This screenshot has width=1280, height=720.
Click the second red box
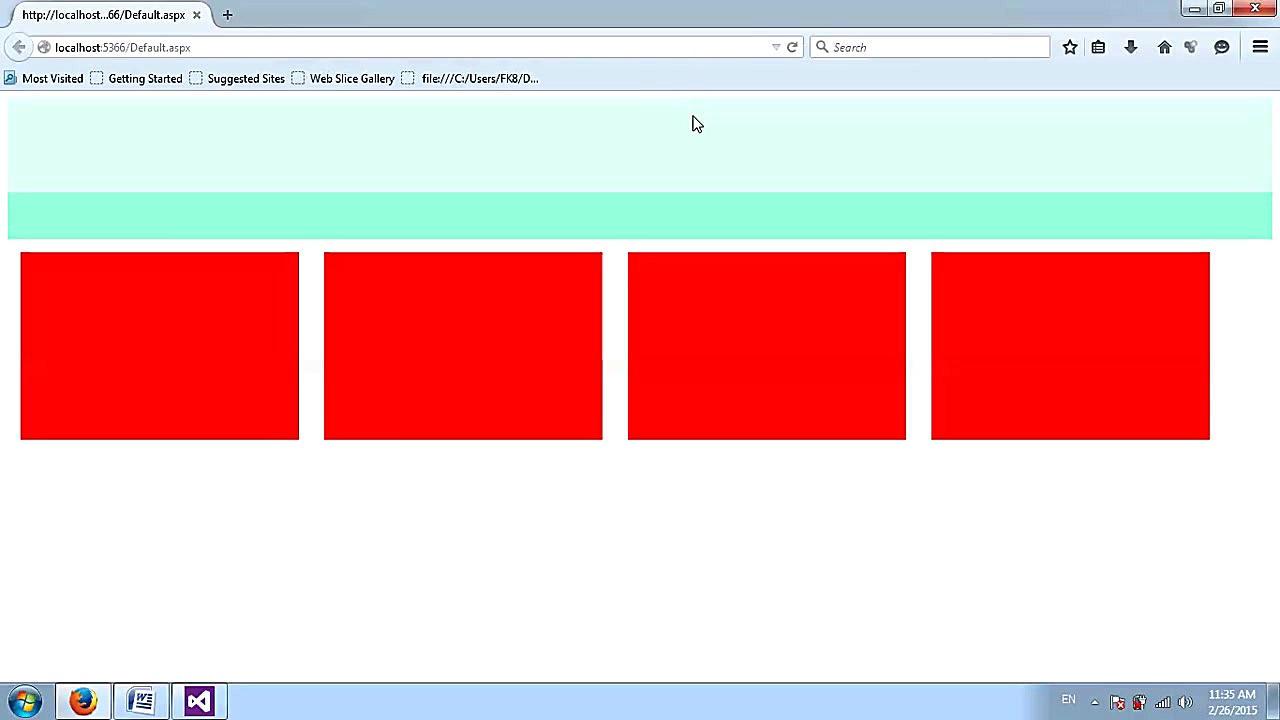pyautogui.click(x=463, y=346)
